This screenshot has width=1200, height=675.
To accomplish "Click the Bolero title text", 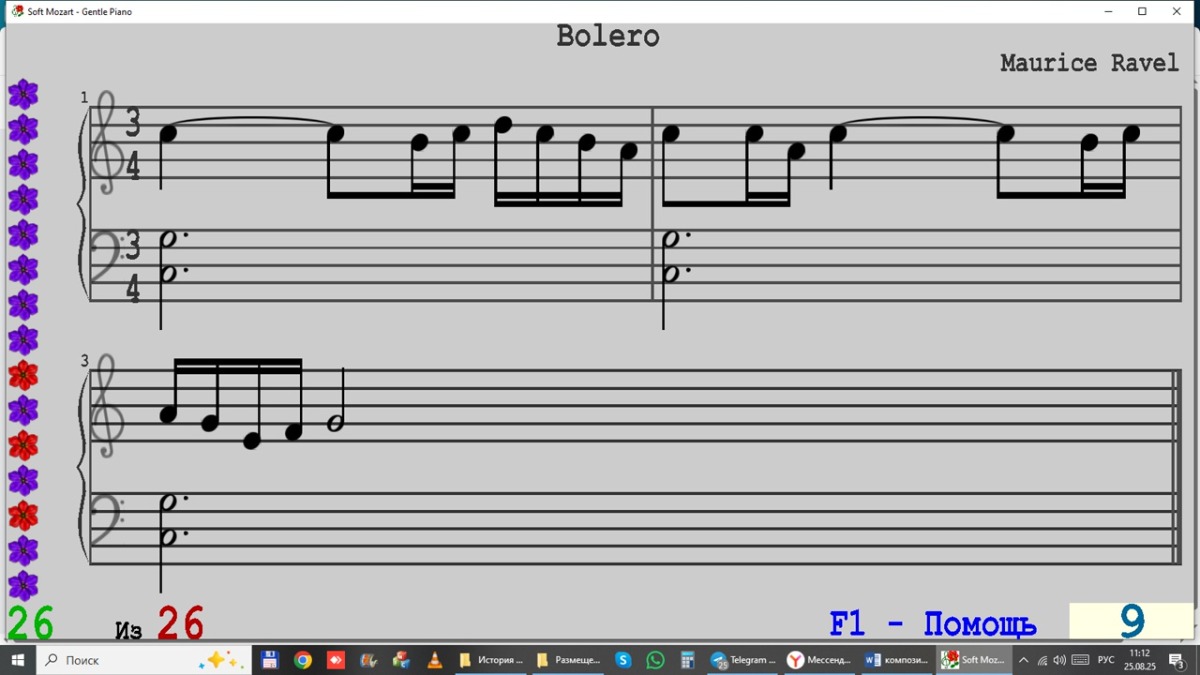I will [x=608, y=37].
